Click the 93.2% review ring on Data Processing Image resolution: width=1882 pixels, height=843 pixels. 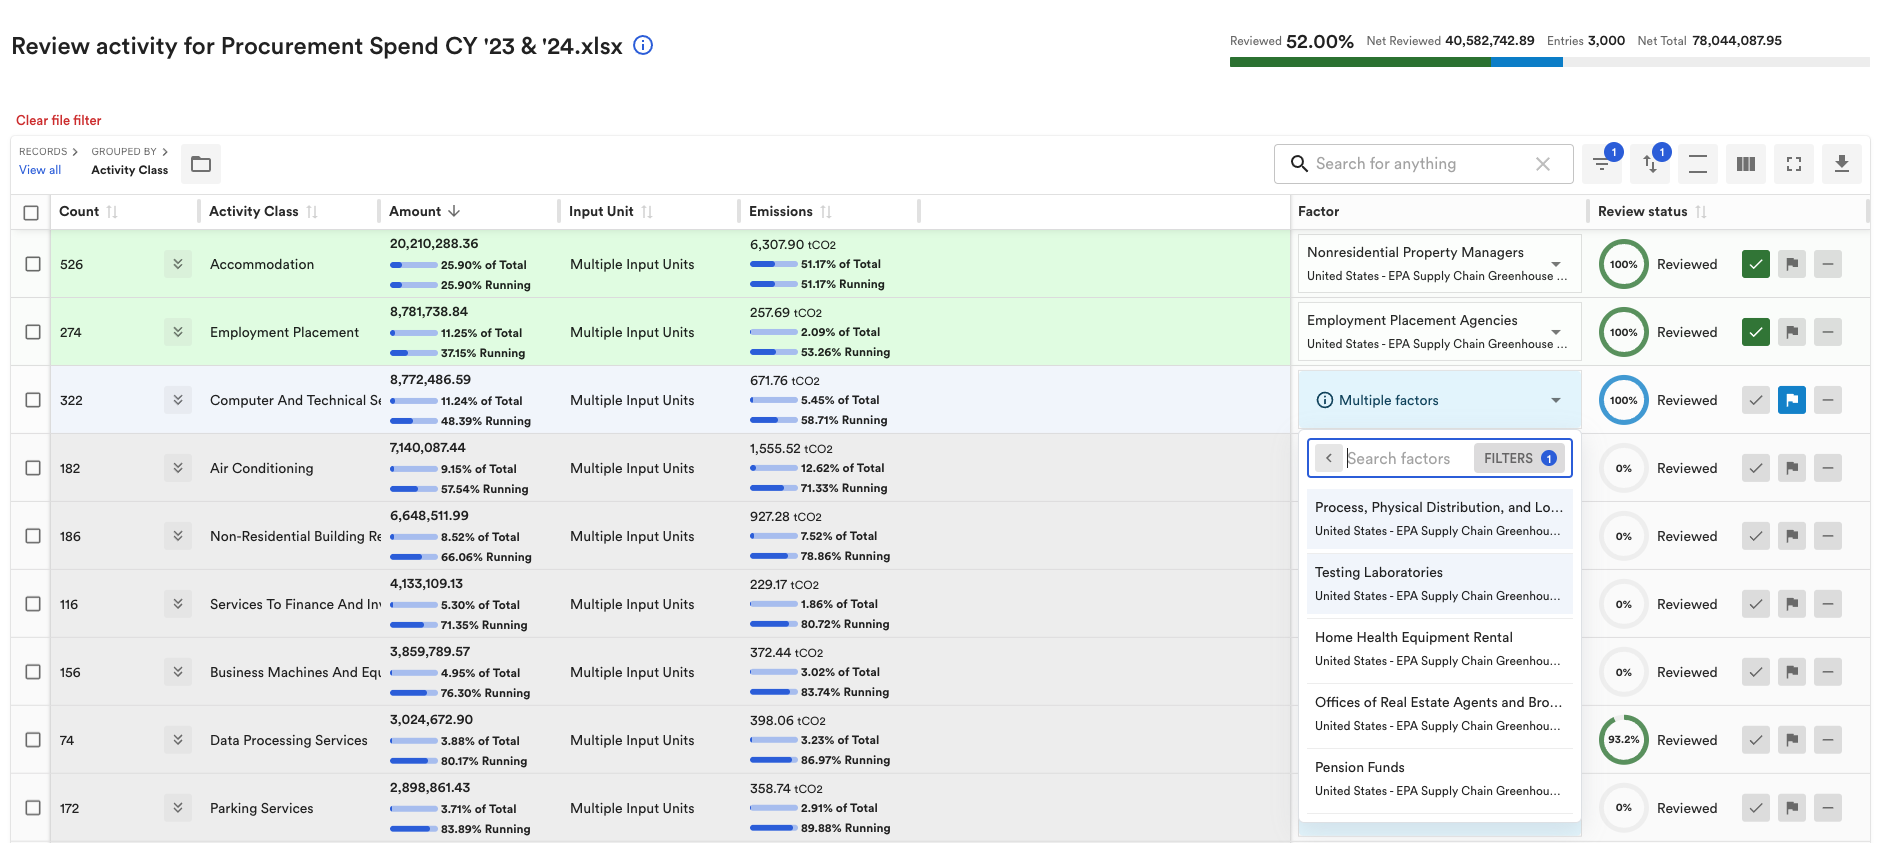tap(1624, 740)
